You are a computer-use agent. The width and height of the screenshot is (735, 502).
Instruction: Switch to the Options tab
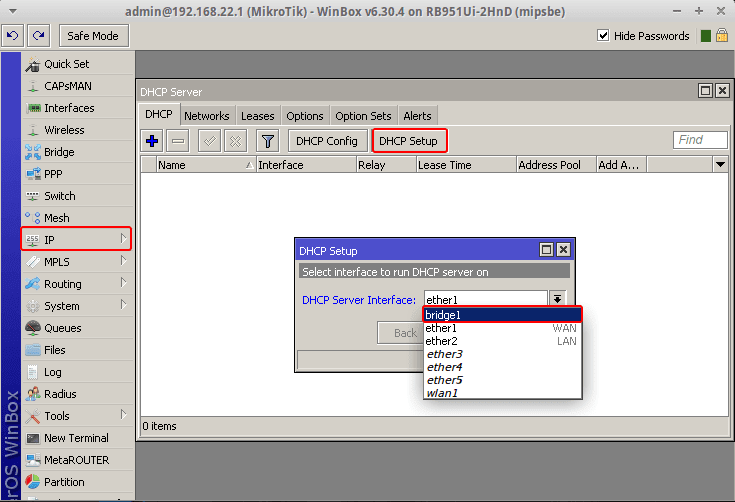pos(305,116)
